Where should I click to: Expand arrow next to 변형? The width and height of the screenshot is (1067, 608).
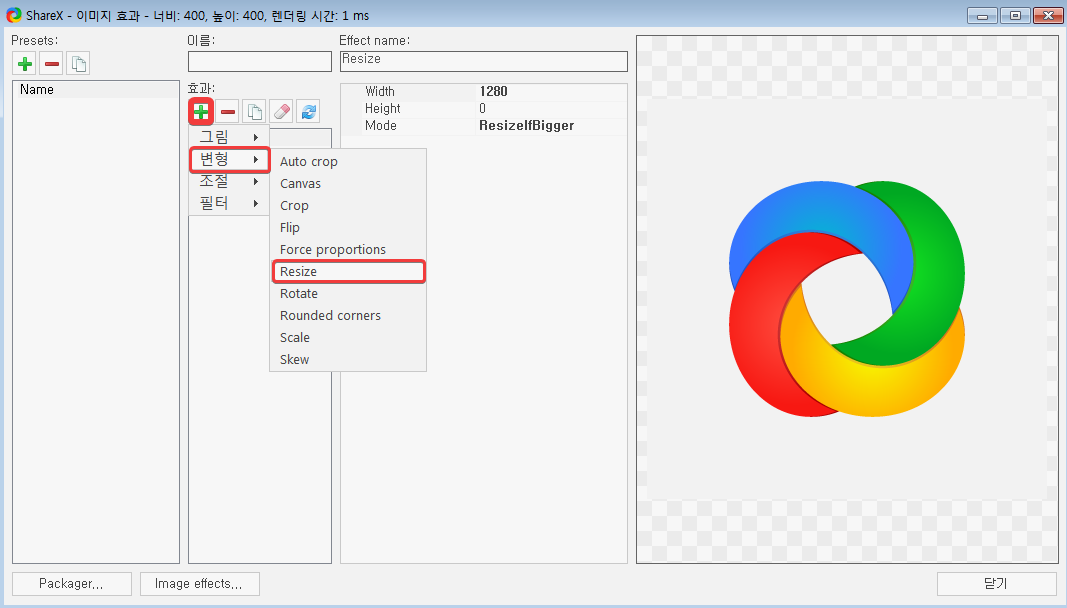(x=256, y=159)
